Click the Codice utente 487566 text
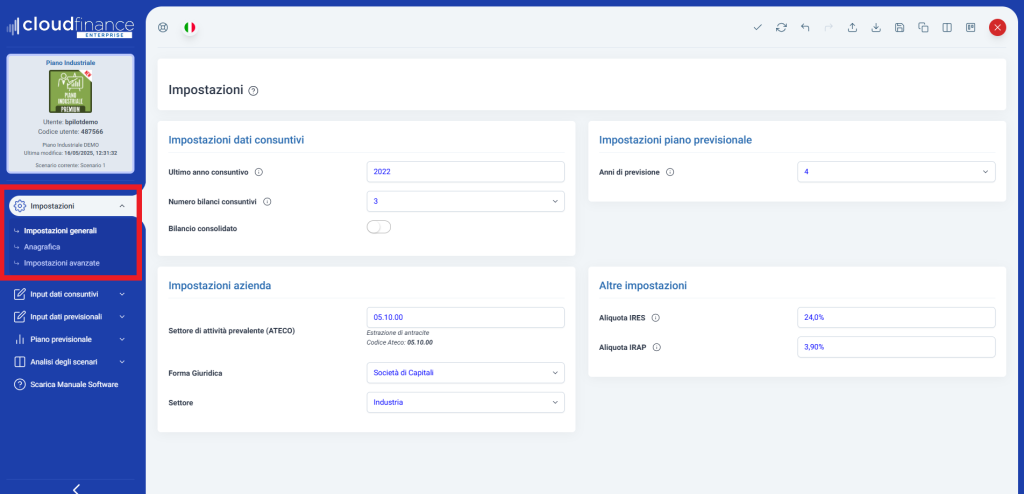1024x494 pixels. pyautogui.click(x=71, y=131)
